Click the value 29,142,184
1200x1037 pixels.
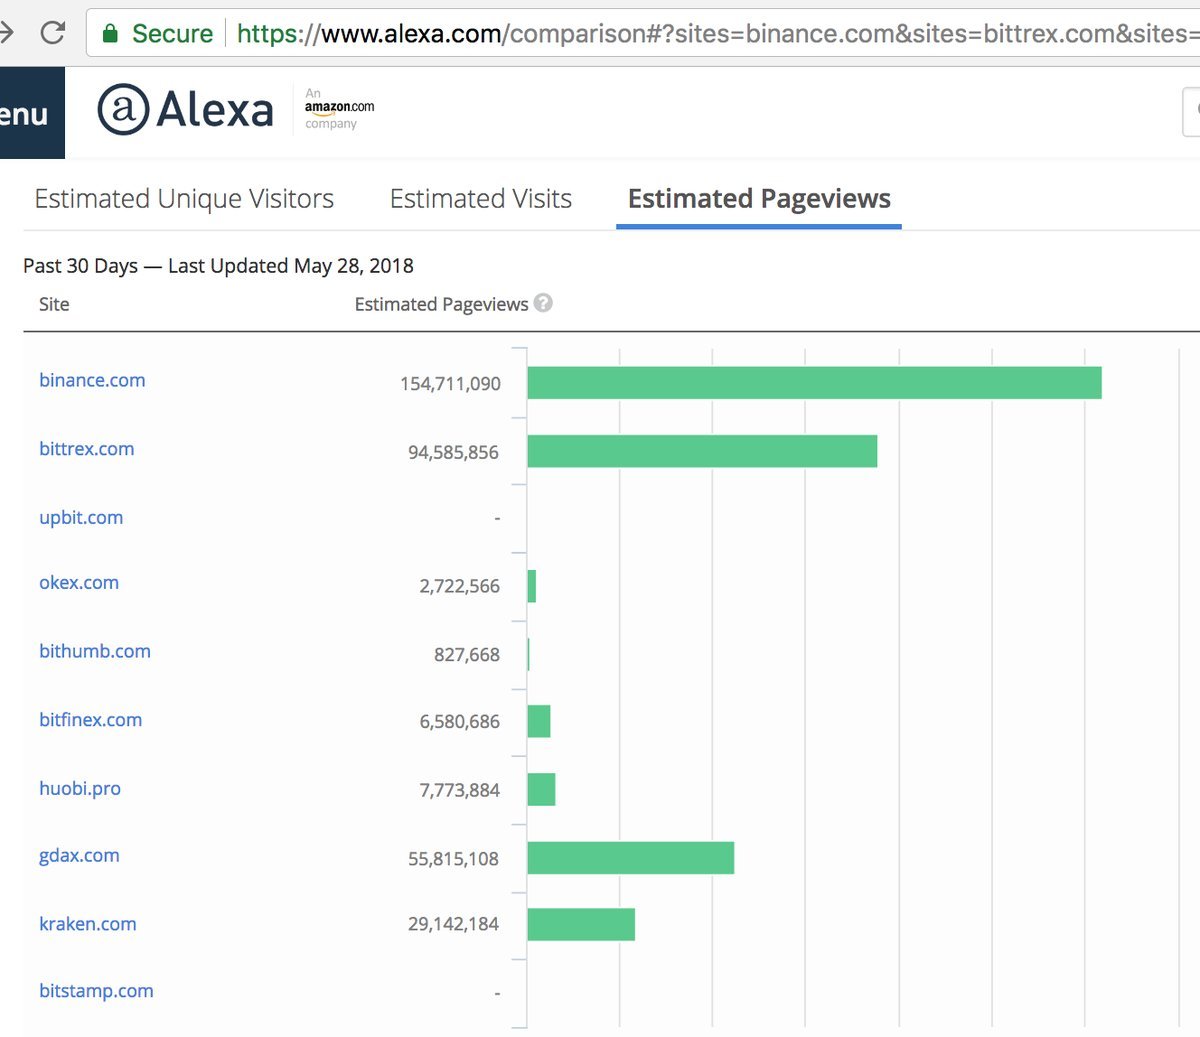(x=453, y=924)
